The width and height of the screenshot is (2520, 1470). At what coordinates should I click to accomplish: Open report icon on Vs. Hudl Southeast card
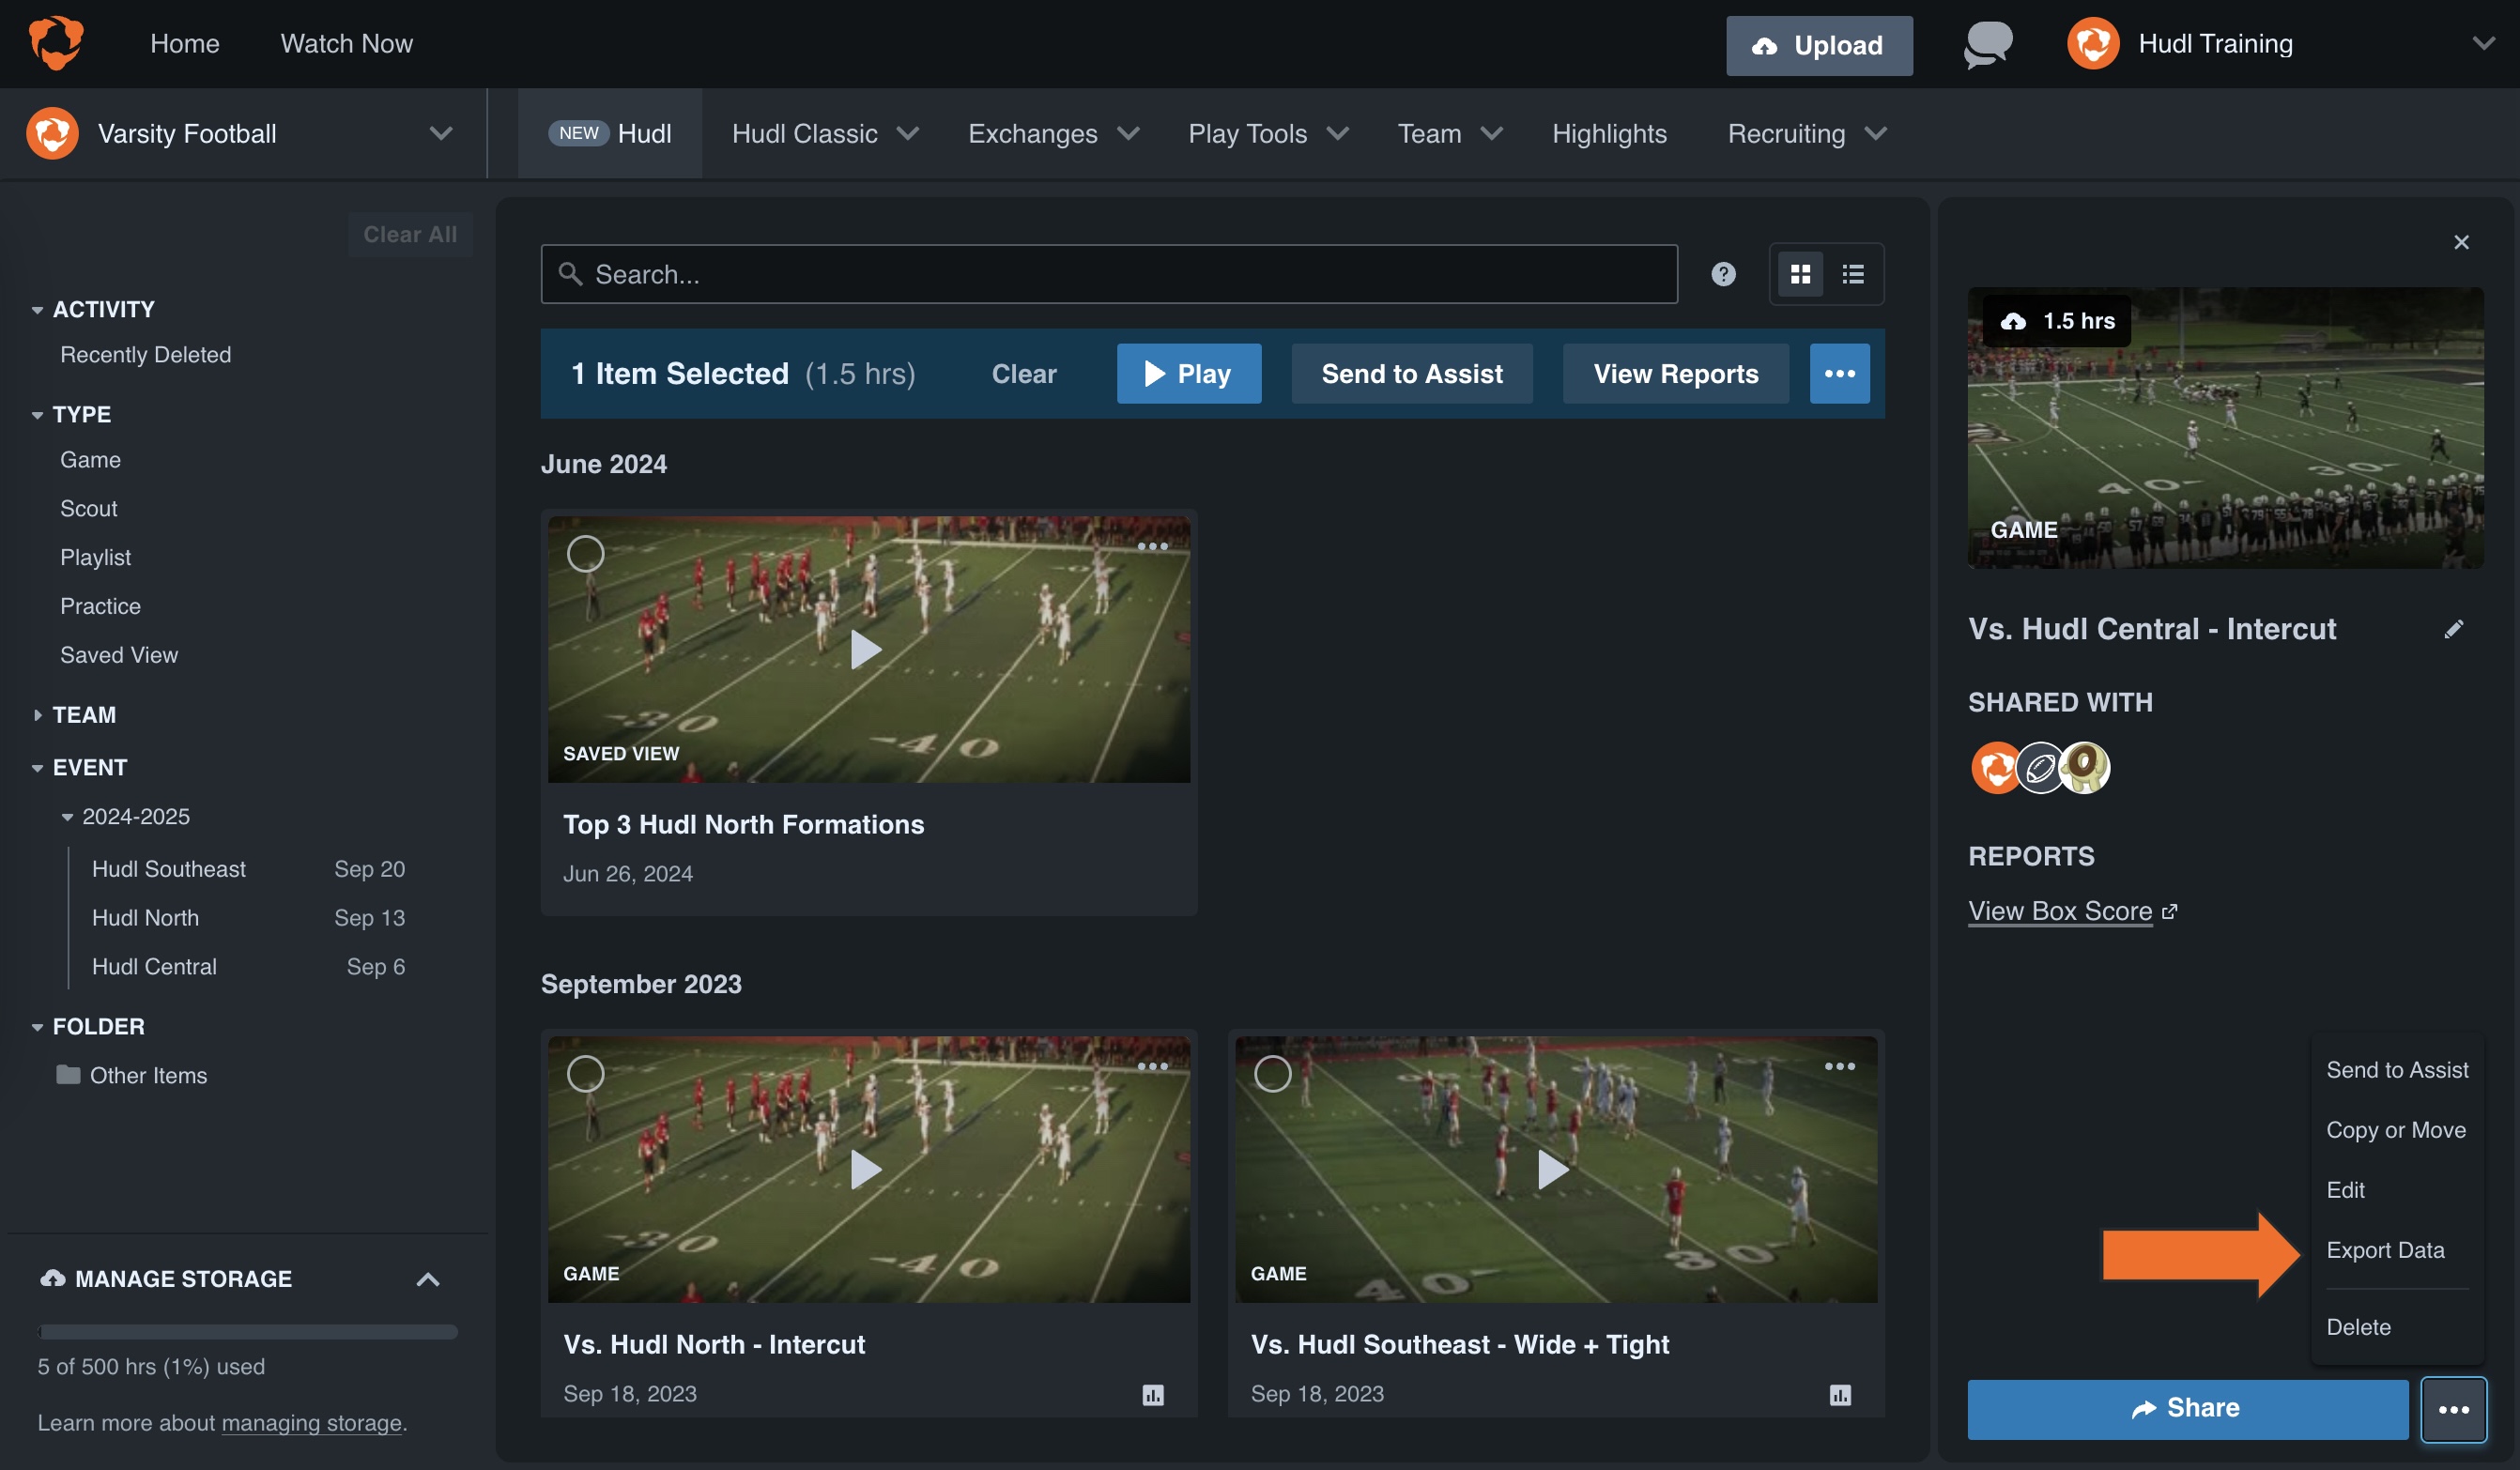1840,1395
